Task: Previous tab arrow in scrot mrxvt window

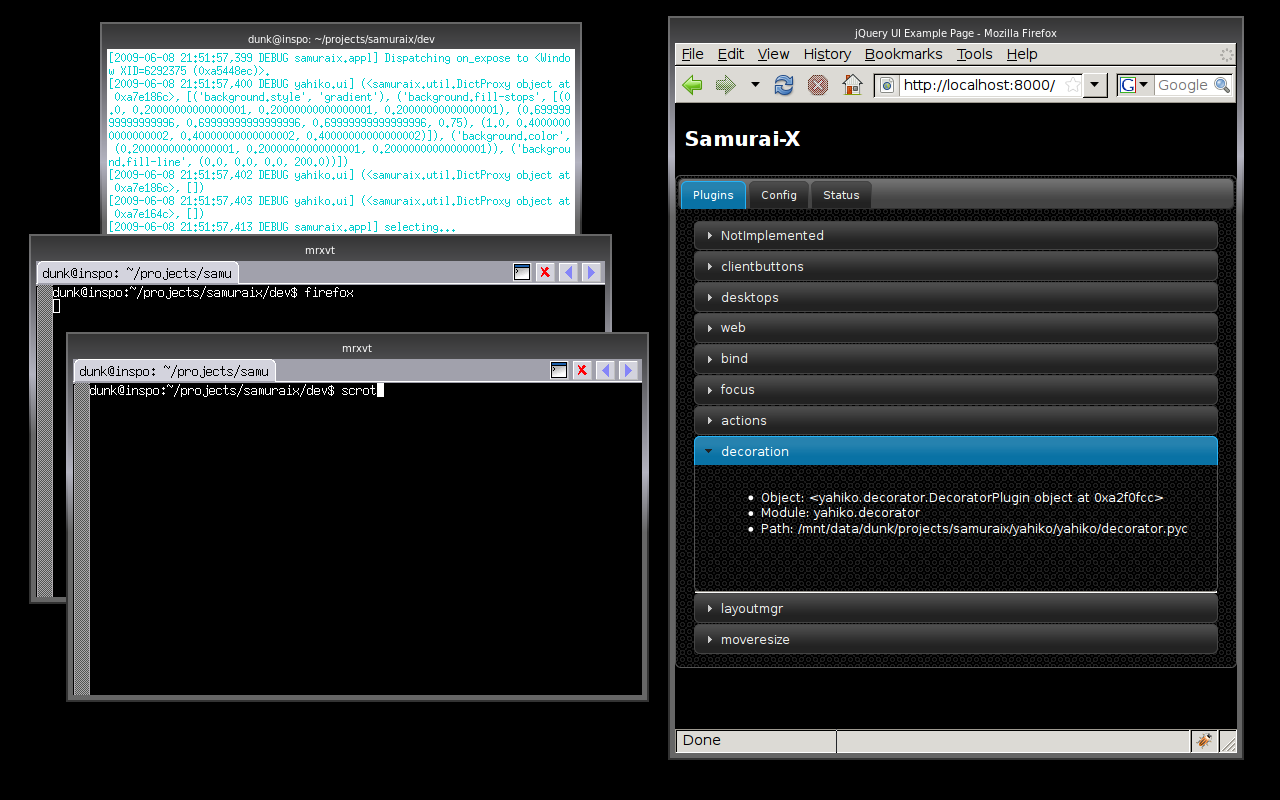Action: 605,370
